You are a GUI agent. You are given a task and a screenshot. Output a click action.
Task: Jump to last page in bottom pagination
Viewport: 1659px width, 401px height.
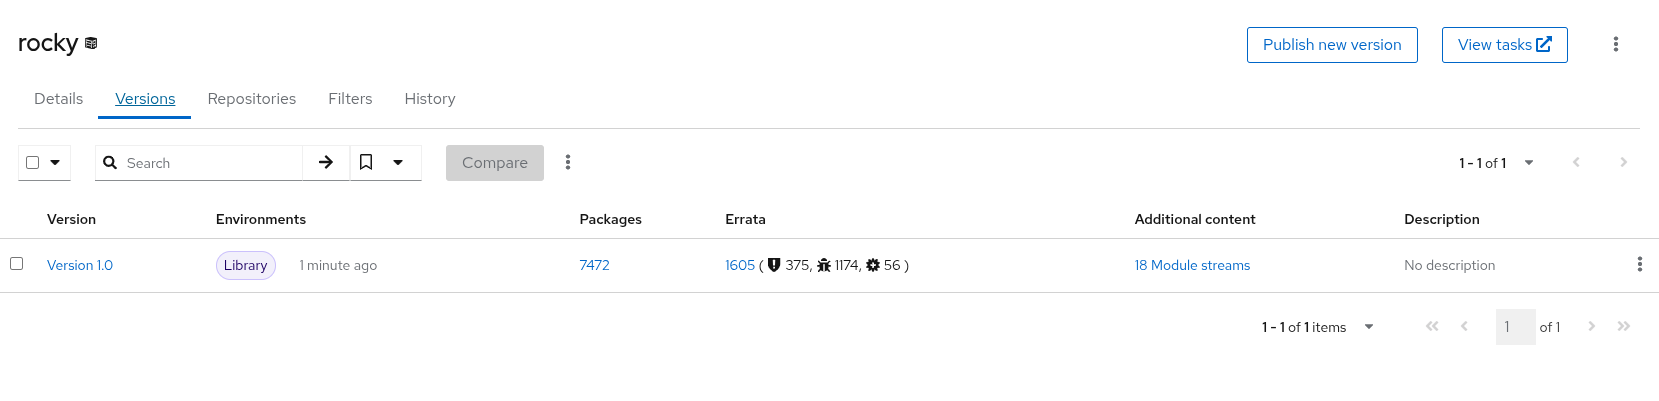pos(1624,326)
